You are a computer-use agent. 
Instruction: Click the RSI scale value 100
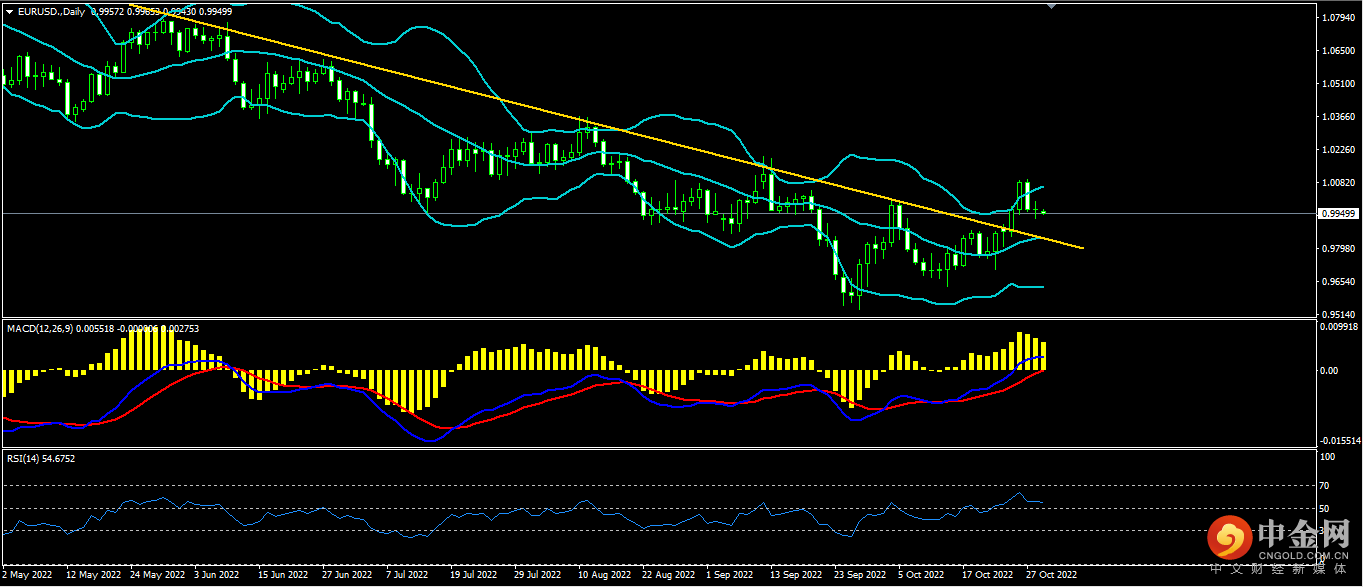coord(1328,456)
